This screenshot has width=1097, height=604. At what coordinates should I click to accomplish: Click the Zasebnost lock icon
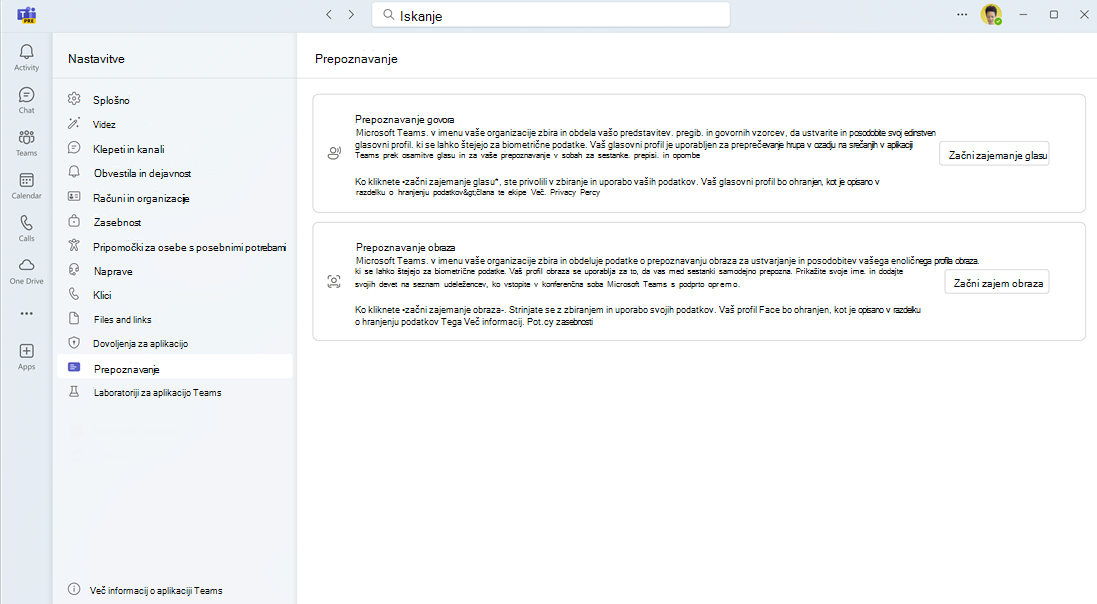click(x=74, y=221)
